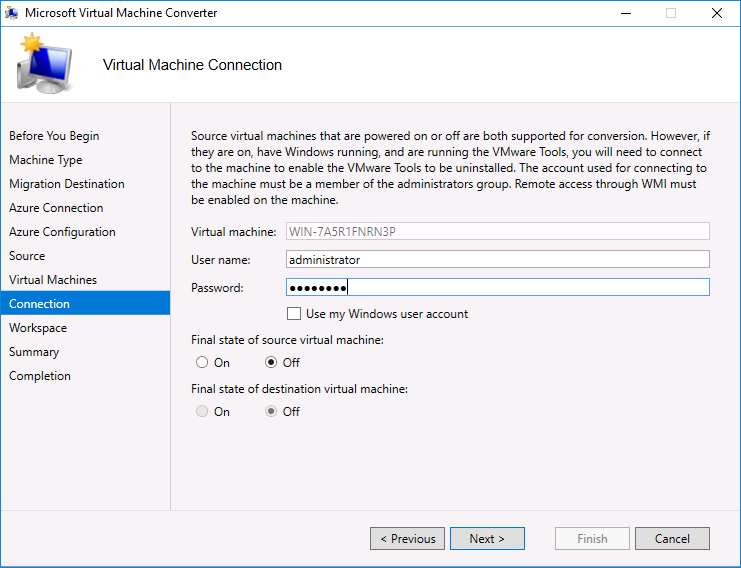Click the Next button
This screenshot has width=741, height=568.
(x=487, y=539)
